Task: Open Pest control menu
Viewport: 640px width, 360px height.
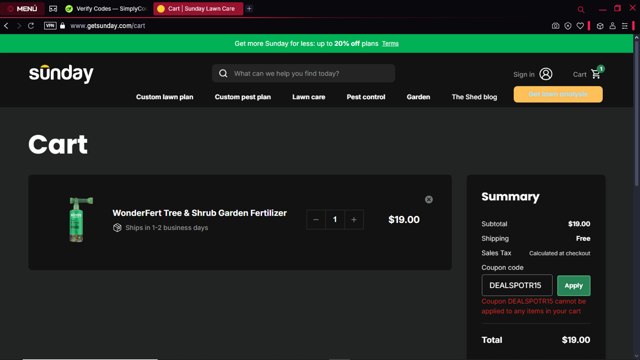Action: (x=366, y=97)
